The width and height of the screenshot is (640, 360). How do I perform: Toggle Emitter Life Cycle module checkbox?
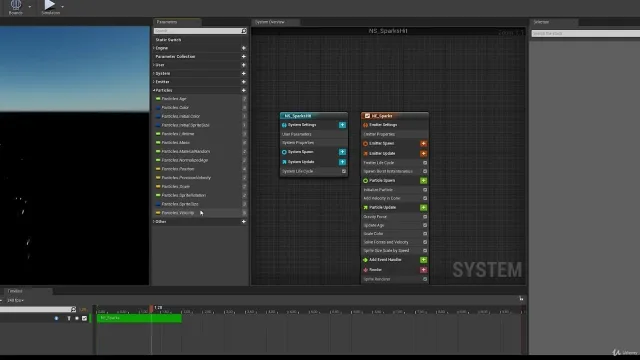point(425,163)
